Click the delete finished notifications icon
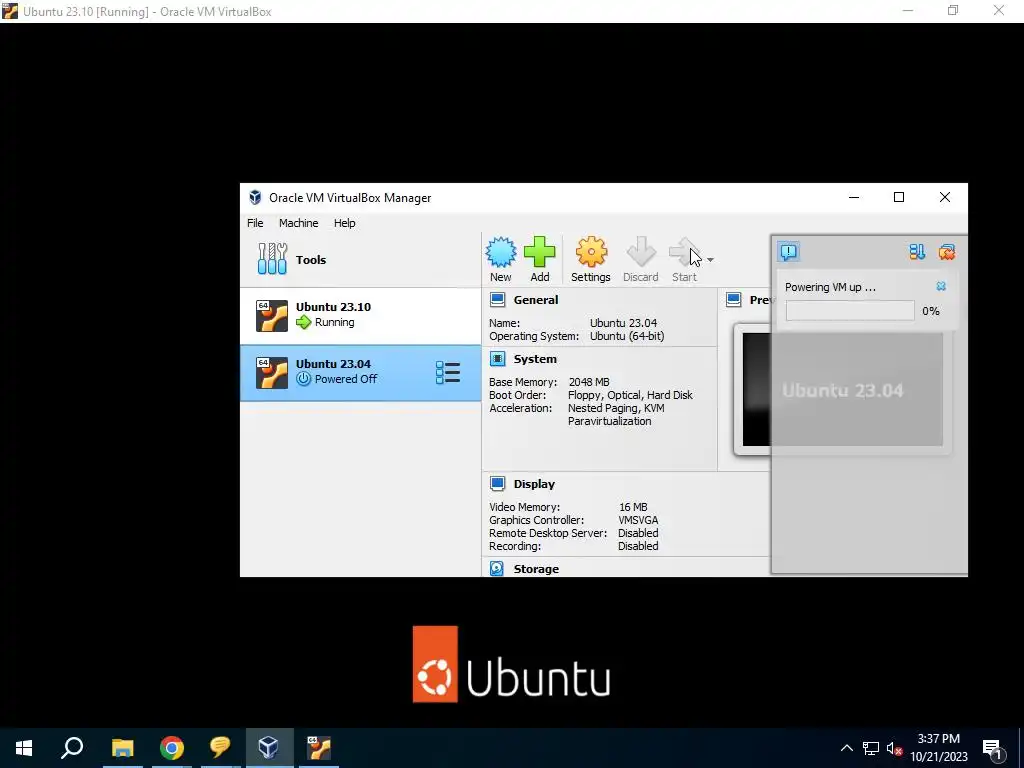Screen dimensions: 1024x768 [x=947, y=251]
